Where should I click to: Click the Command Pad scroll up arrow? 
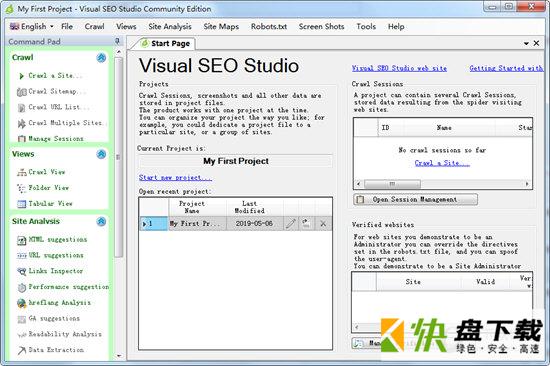point(119,52)
